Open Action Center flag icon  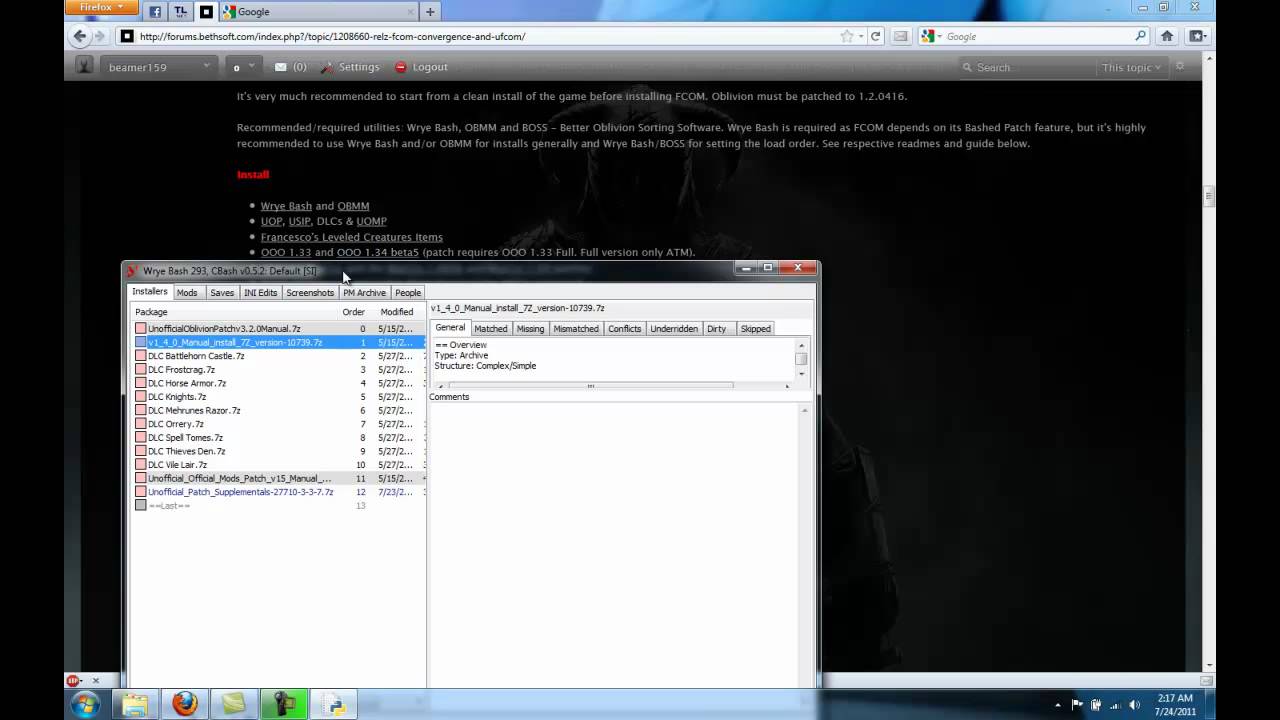coord(1077,705)
